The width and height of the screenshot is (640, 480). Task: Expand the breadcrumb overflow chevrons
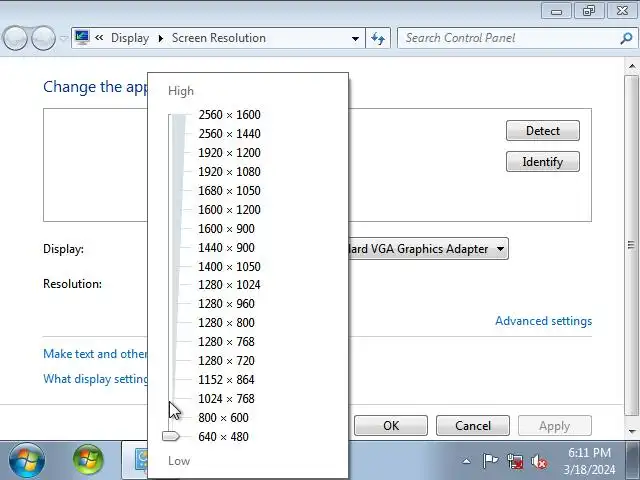[x=99, y=38]
